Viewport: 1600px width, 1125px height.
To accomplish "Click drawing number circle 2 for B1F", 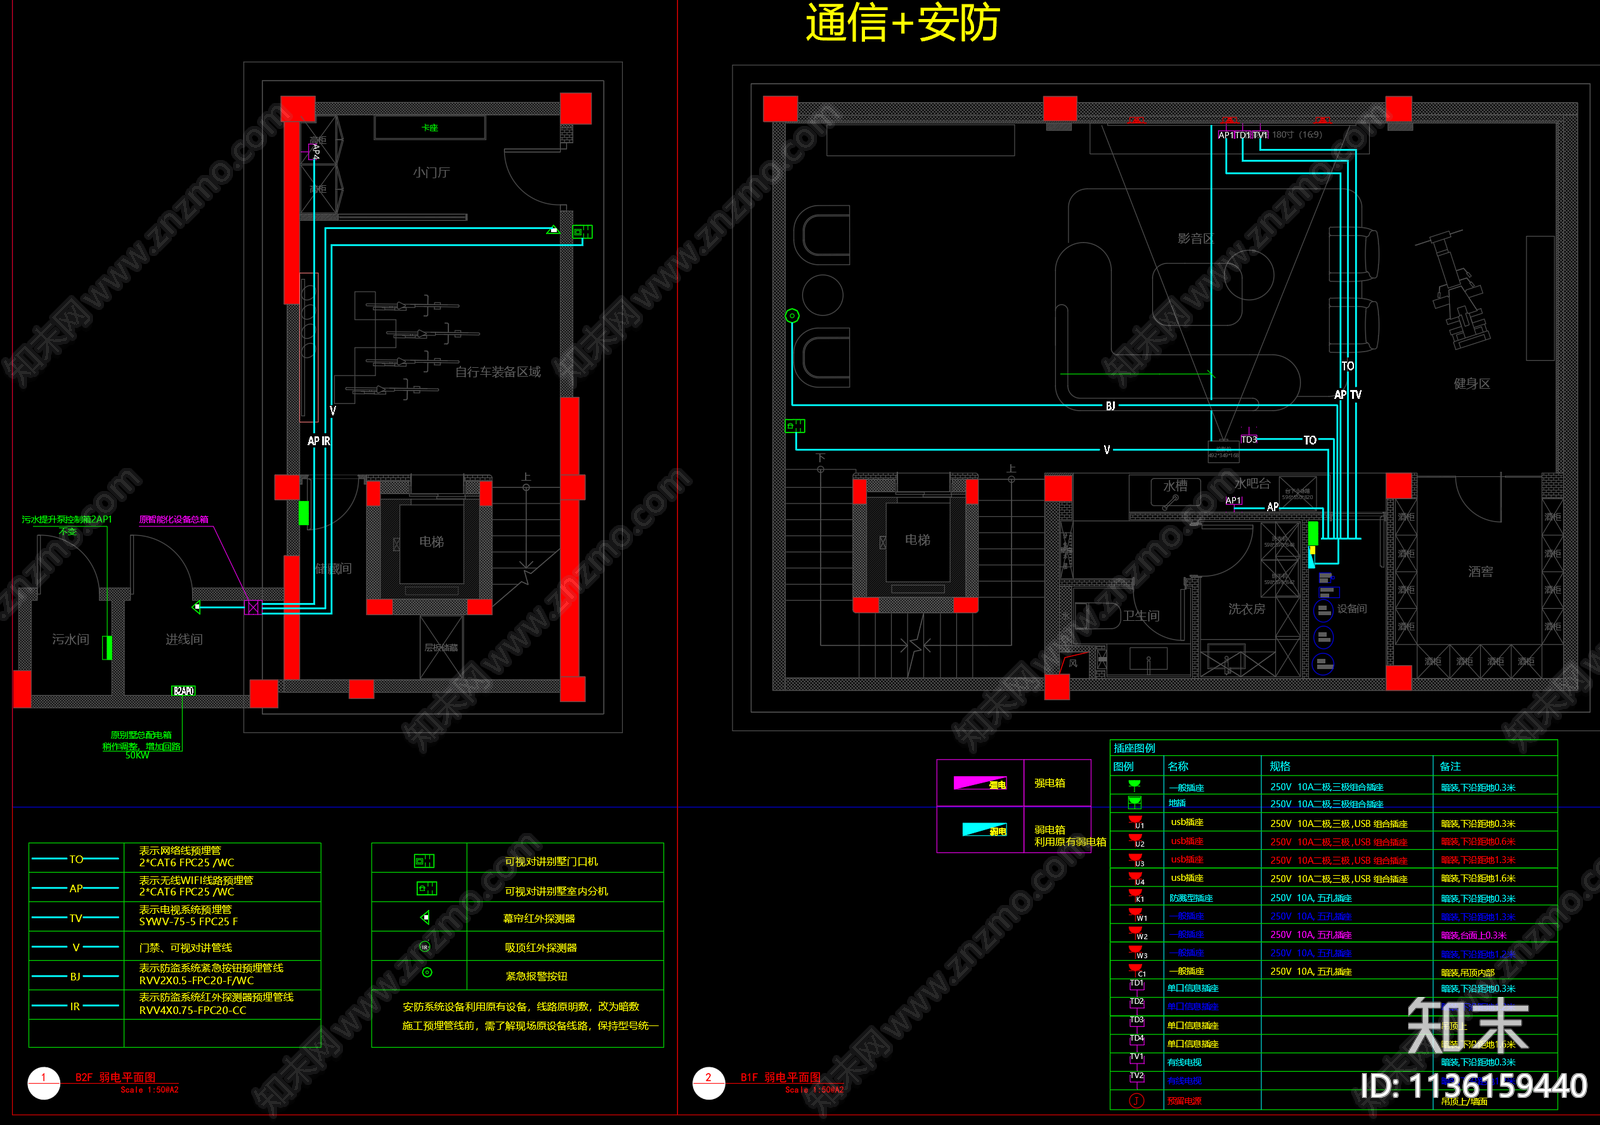I will [709, 1083].
